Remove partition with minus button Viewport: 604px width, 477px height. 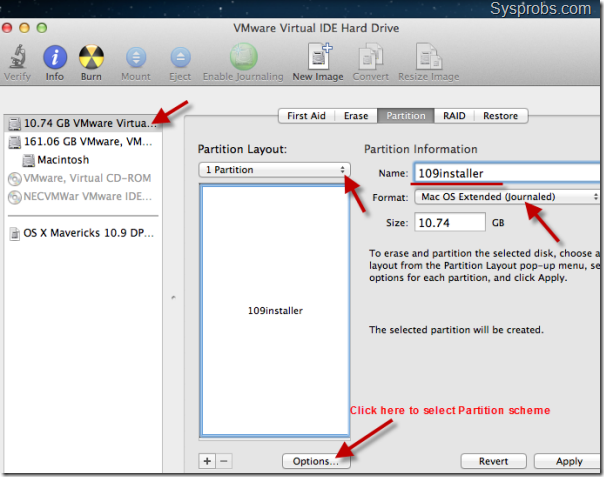[224, 461]
